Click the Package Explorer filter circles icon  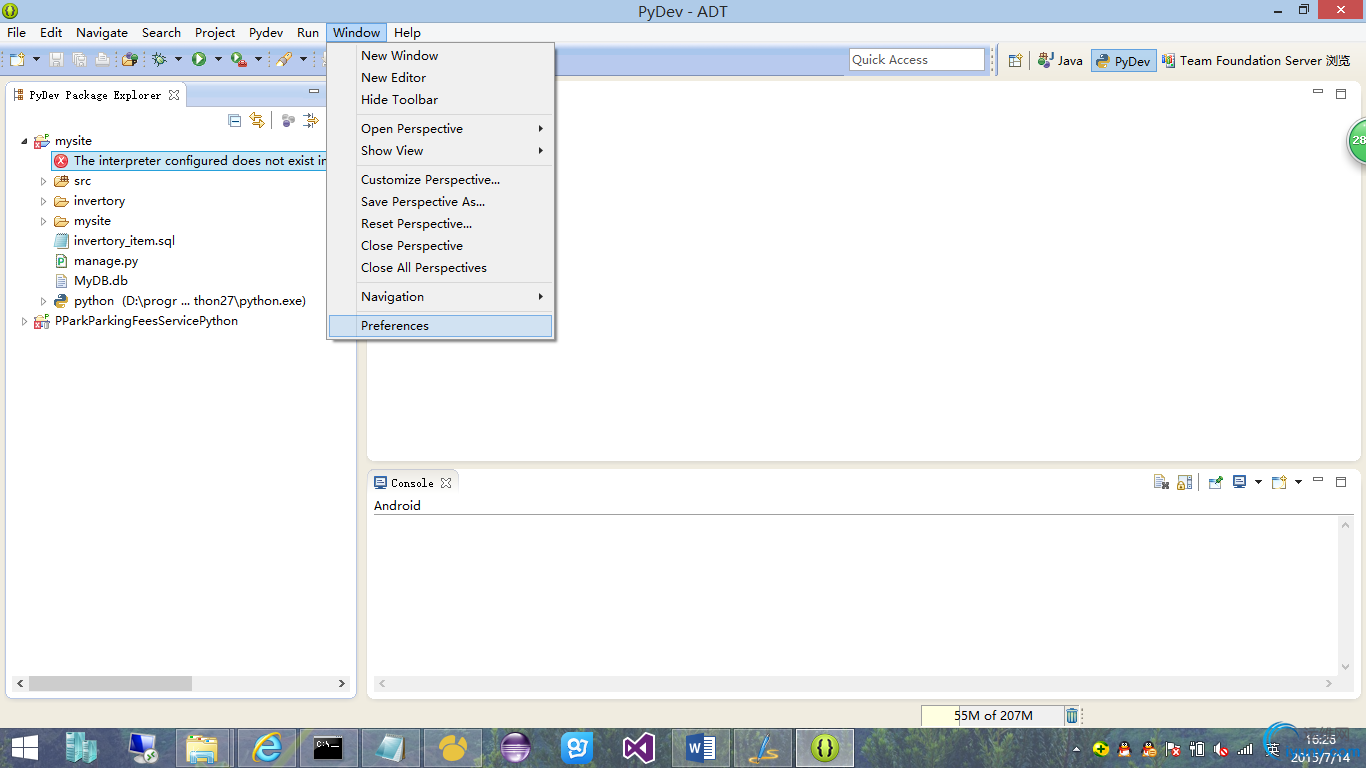[288, 120]
